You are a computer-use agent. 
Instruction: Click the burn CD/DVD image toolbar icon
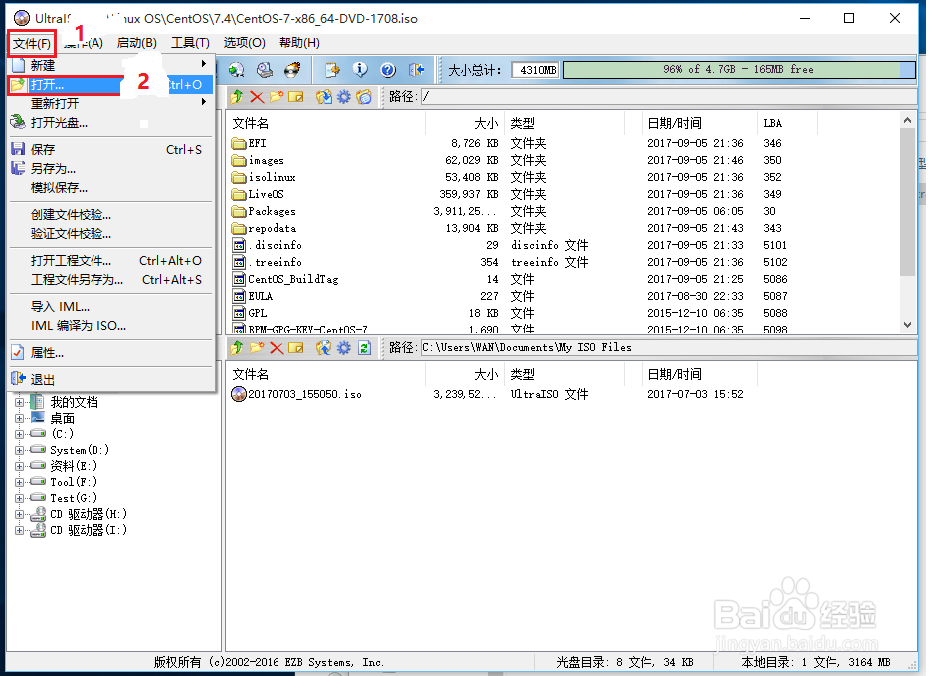(292, 70)
